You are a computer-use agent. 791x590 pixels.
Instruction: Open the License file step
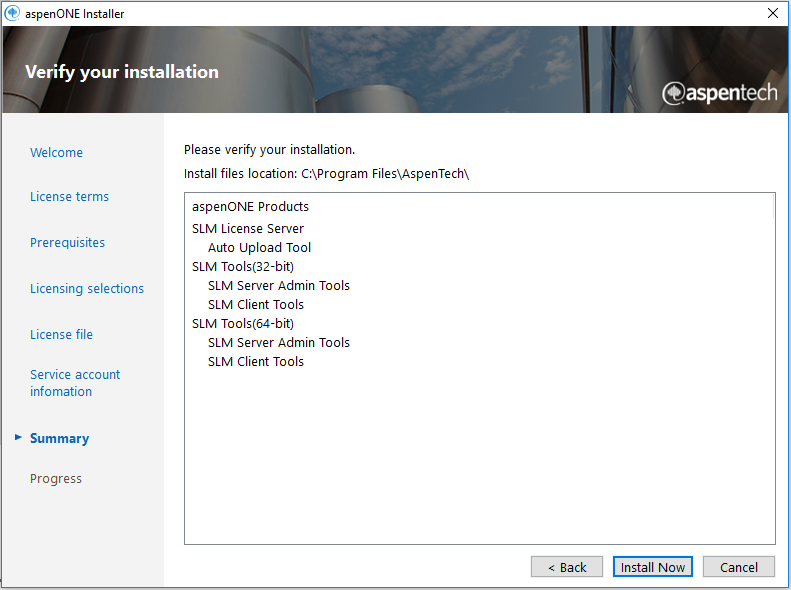click(x=61, y=334)
